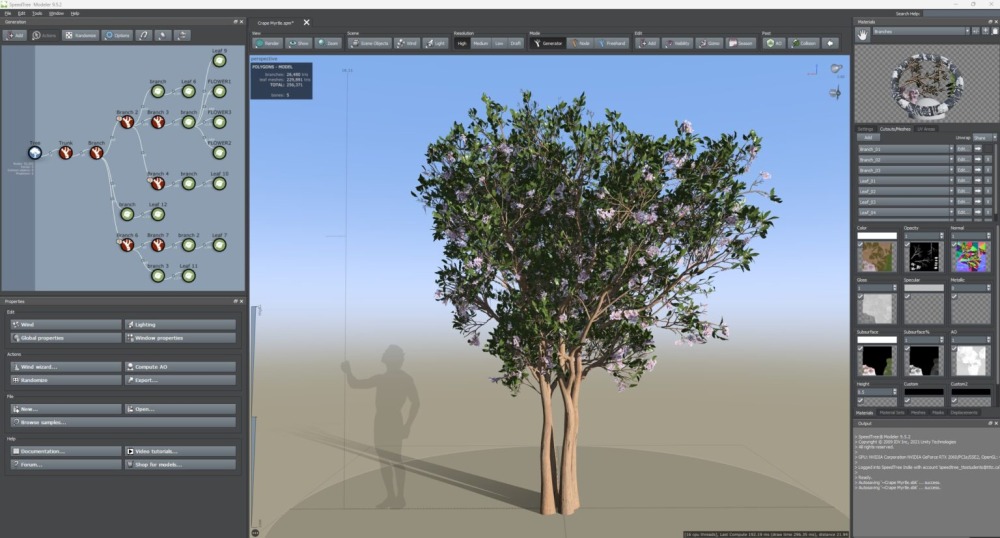Viewport: 1000px width, 538px height.
Task: Select the Trunk node in generation graph
Action: pos(65,153)
